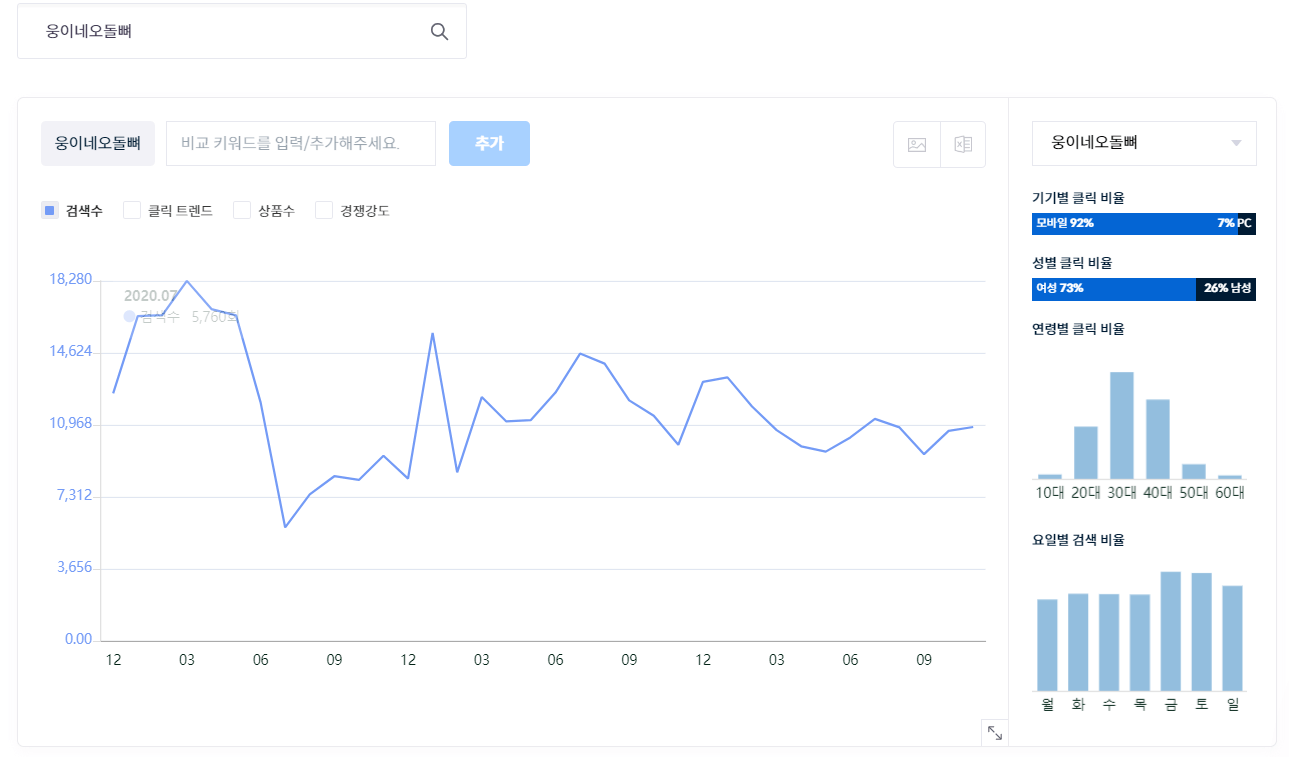Click the 7,312 y-axis label

[x=73, y=495]
